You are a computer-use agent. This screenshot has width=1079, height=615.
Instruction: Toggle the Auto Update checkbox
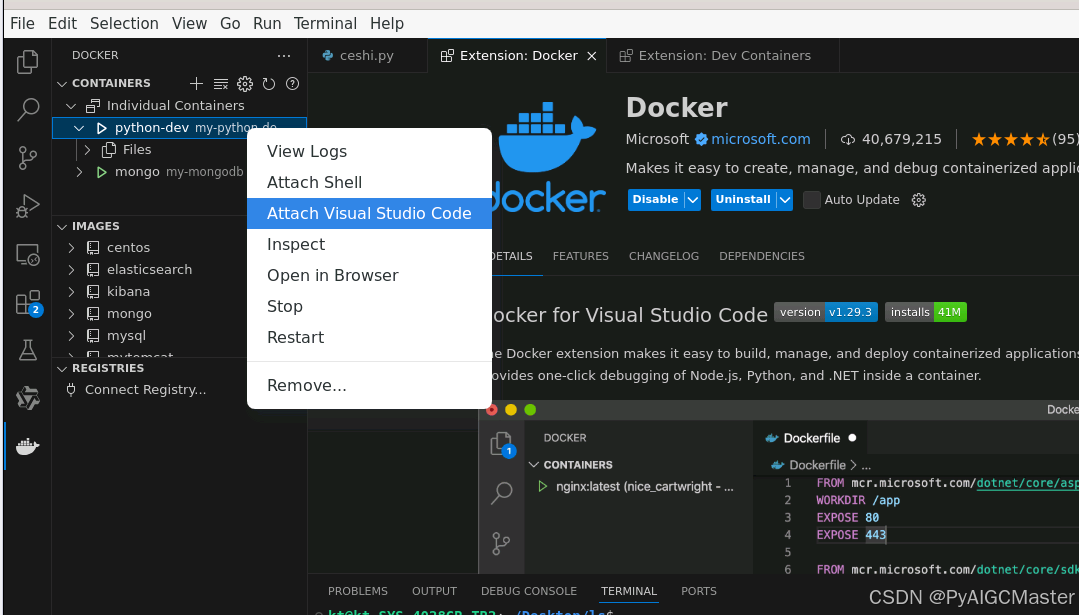point(812,200)
